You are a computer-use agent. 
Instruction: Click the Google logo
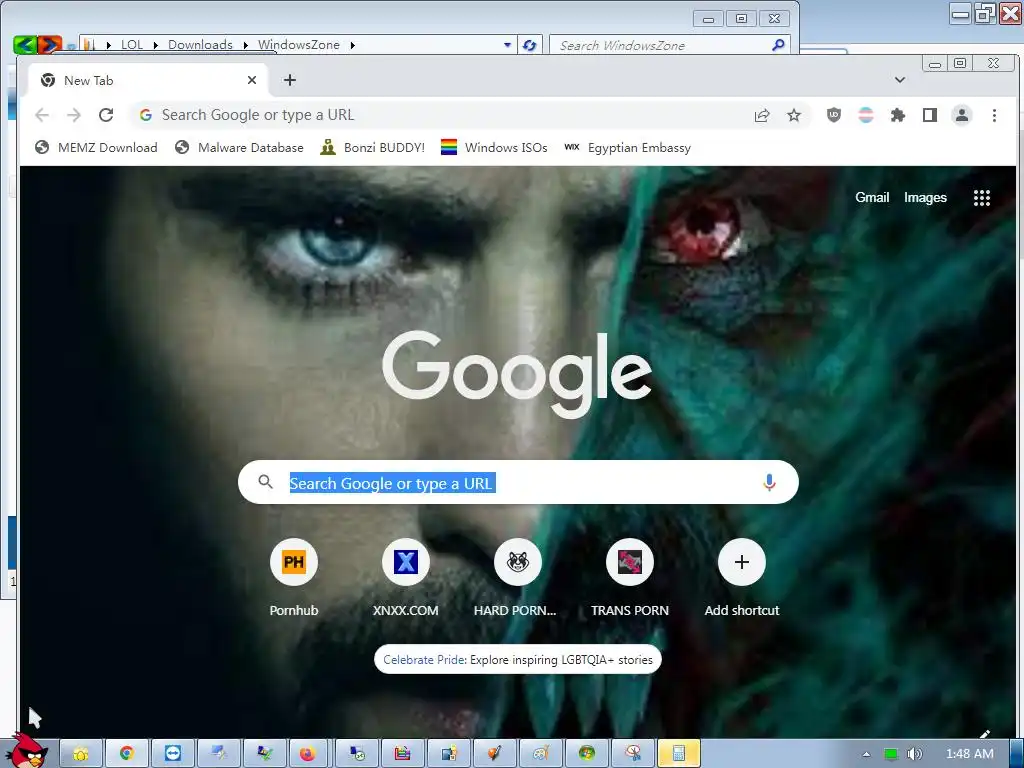517,373
